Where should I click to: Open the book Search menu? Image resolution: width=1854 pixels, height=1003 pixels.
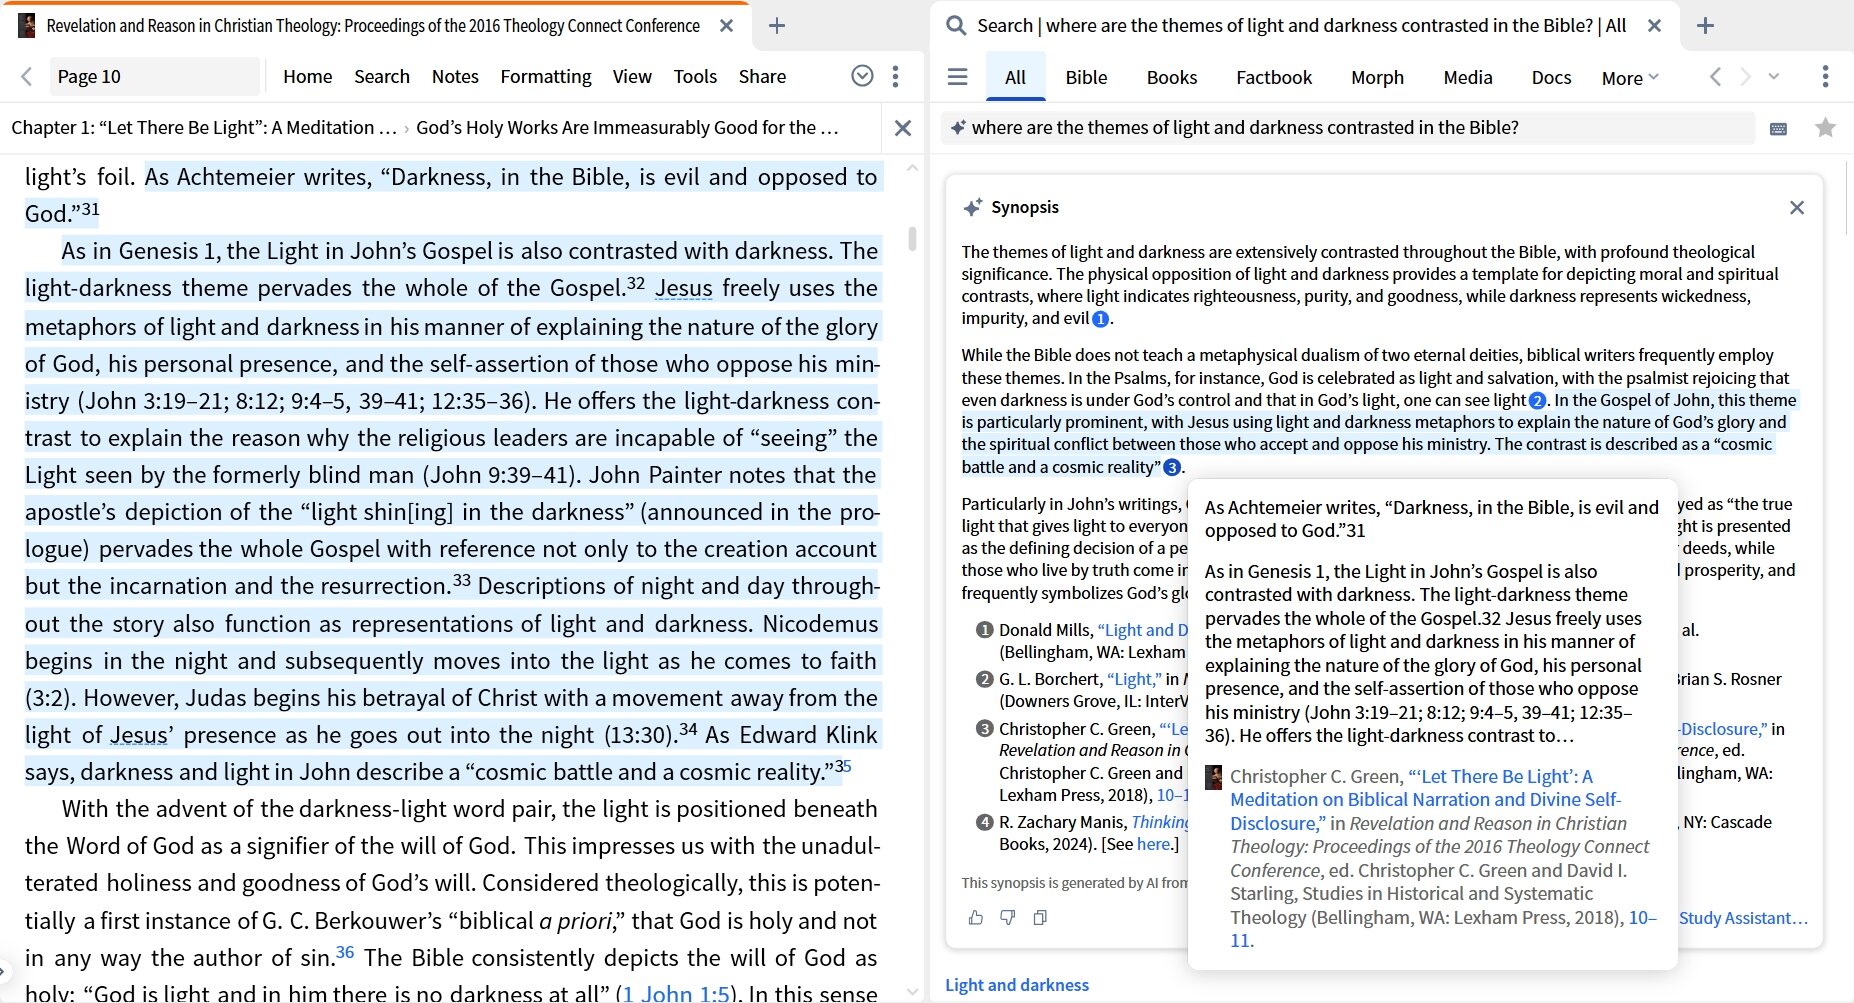coord(382,76)
